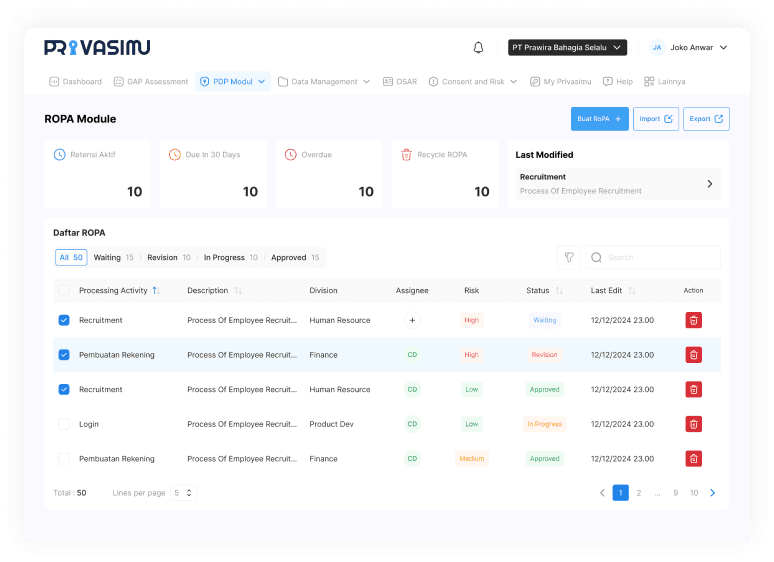
Task: Click the filter icon above the table
Action: [569, 257]
